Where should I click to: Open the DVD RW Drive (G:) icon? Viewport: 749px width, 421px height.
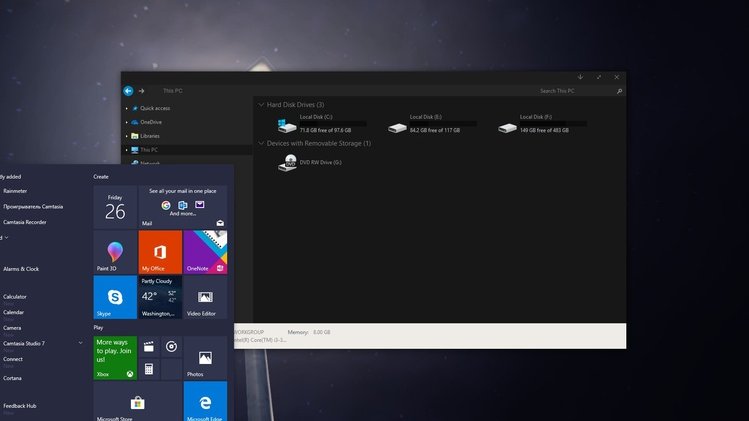tap(287, 163)
